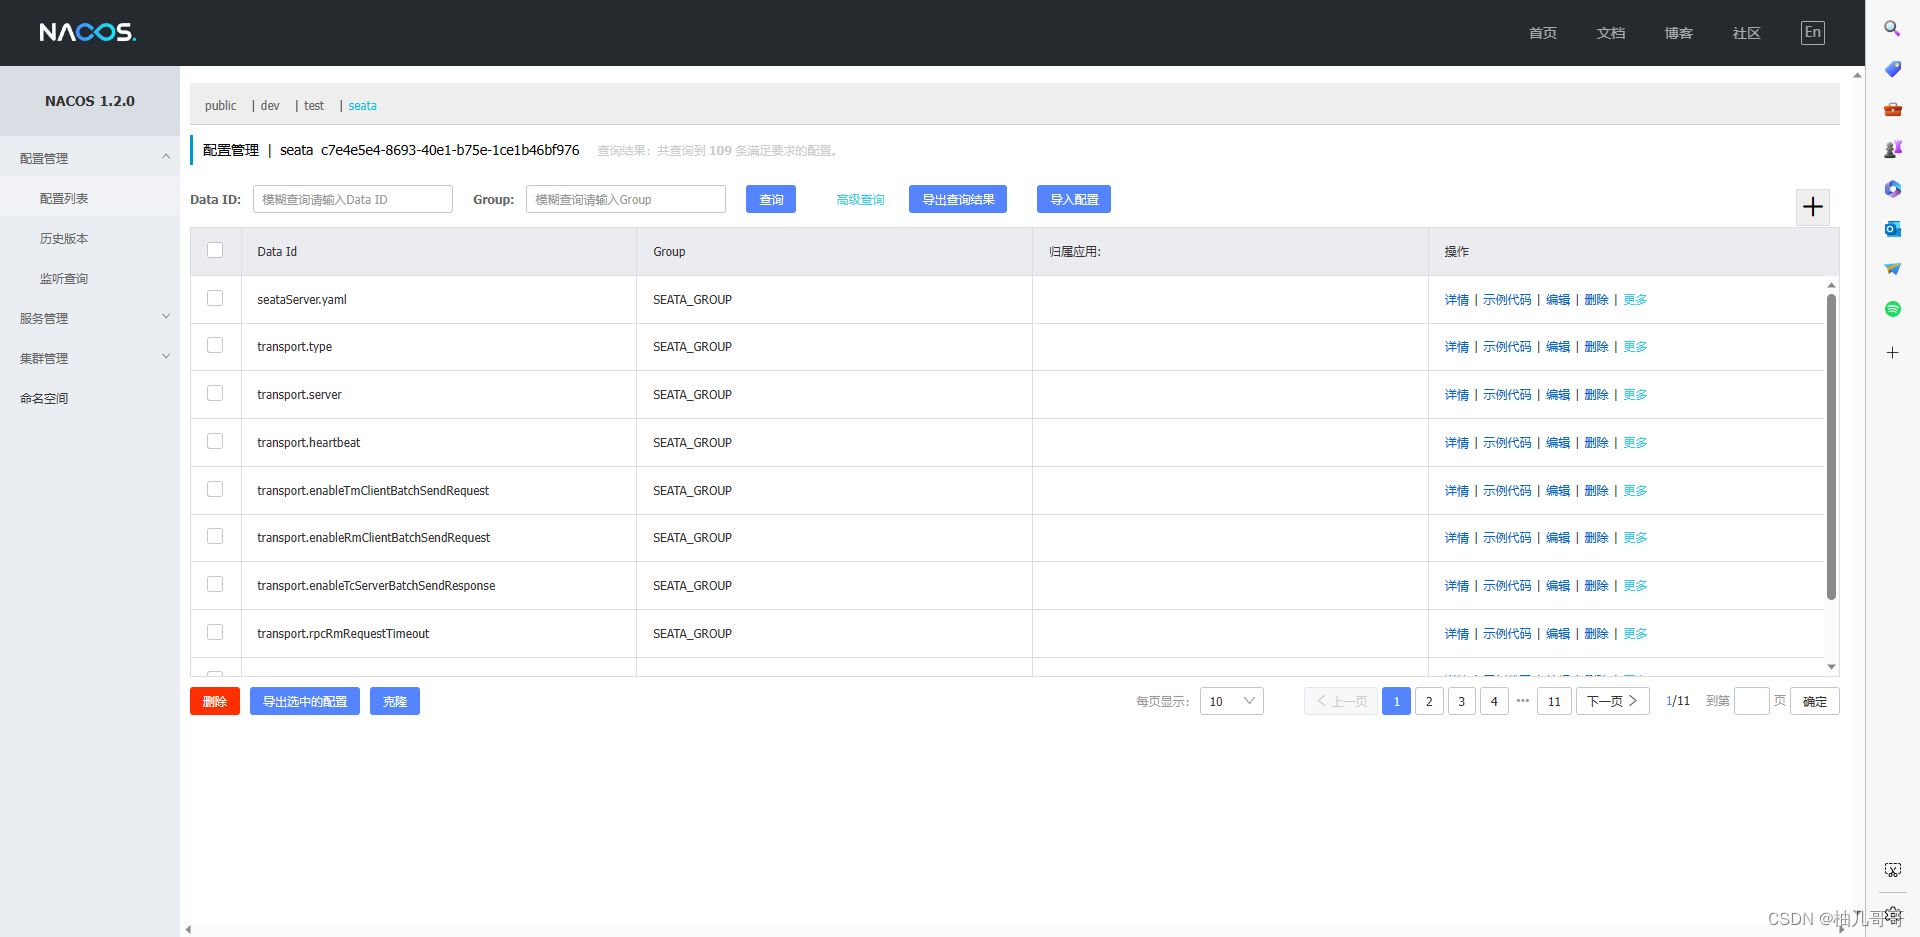
Task: Open 更多 menu for transport.type row
Action: (x=1635, y=347)
